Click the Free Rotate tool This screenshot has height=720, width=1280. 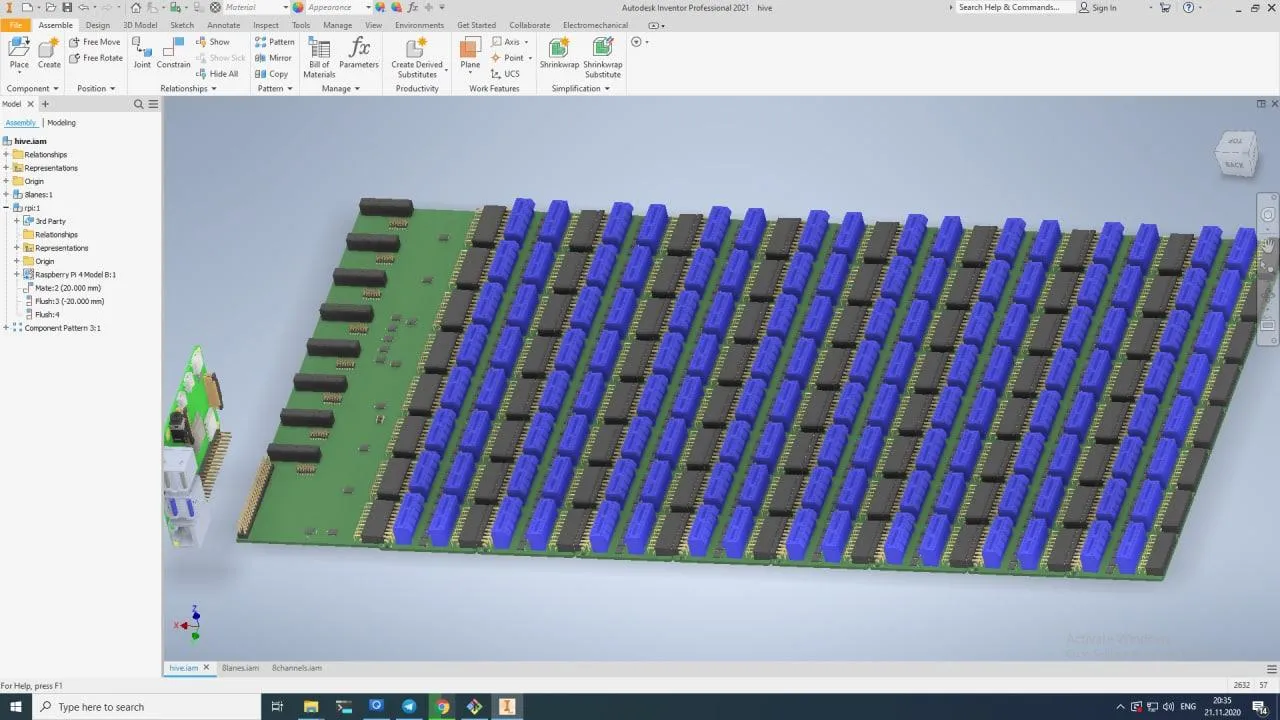click(96, 58)
